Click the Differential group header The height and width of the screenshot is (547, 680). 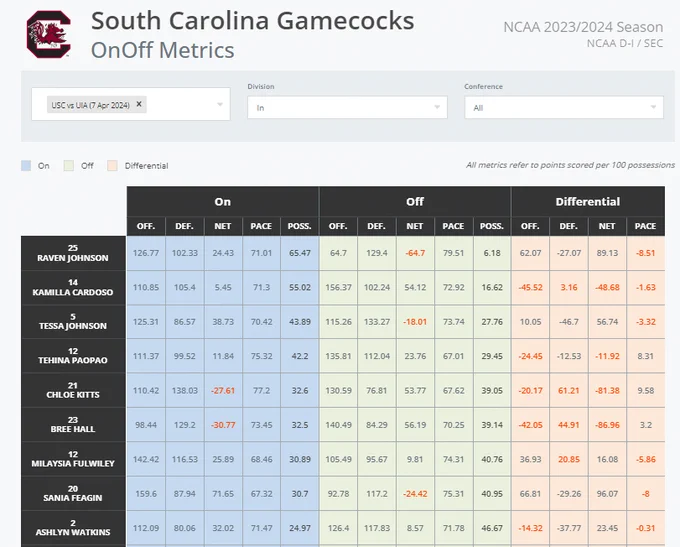pyautogui.click(x=588, y=202)
